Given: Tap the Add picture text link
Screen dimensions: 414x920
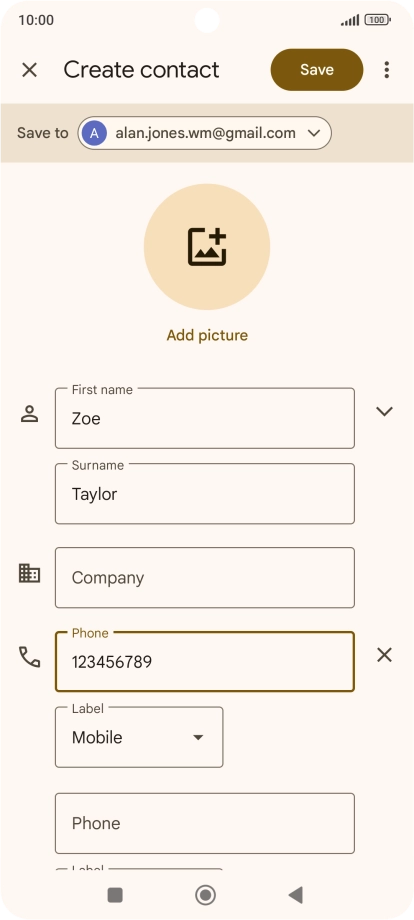Looking at the screenshot, I should point(207,335).
